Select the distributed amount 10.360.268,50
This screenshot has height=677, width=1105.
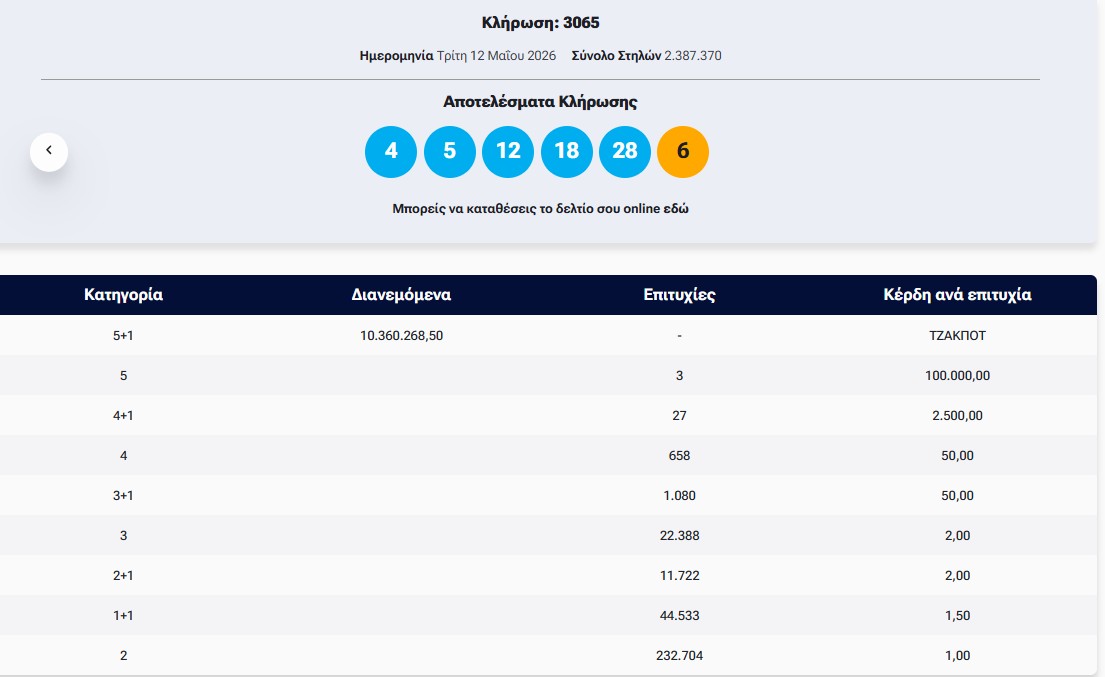click(x=402, y=335)
